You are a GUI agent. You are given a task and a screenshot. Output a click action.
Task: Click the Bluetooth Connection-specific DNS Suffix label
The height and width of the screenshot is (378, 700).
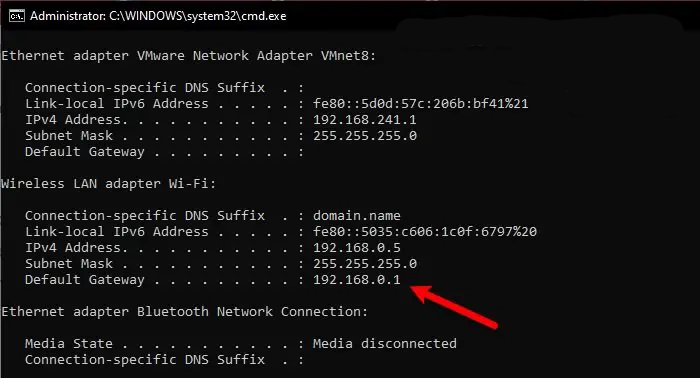[x=145, y=360]
